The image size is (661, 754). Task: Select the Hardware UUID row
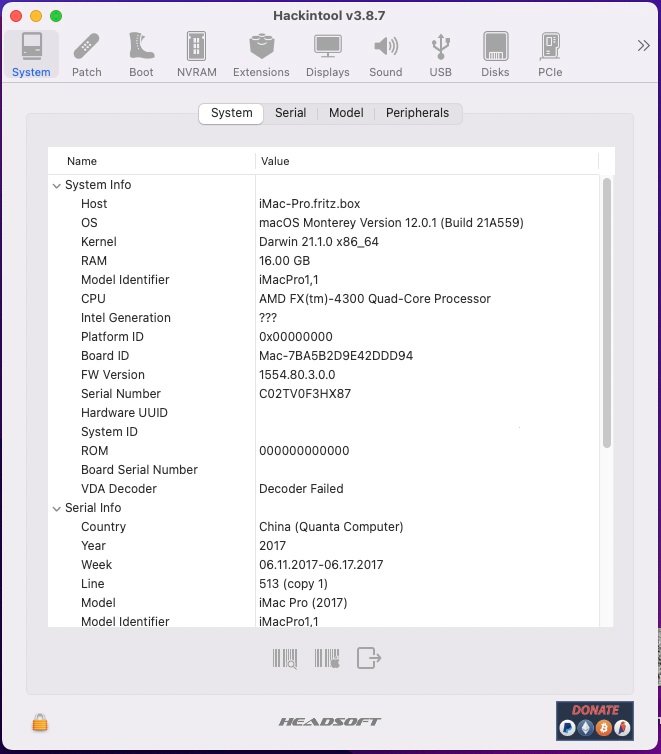(324, 413)
